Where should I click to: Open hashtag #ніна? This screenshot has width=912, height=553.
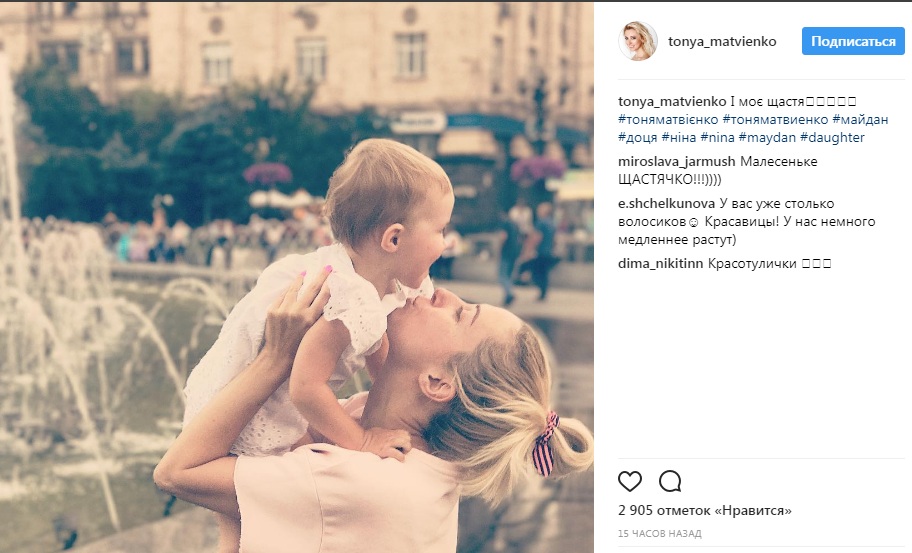pos(679,138)
